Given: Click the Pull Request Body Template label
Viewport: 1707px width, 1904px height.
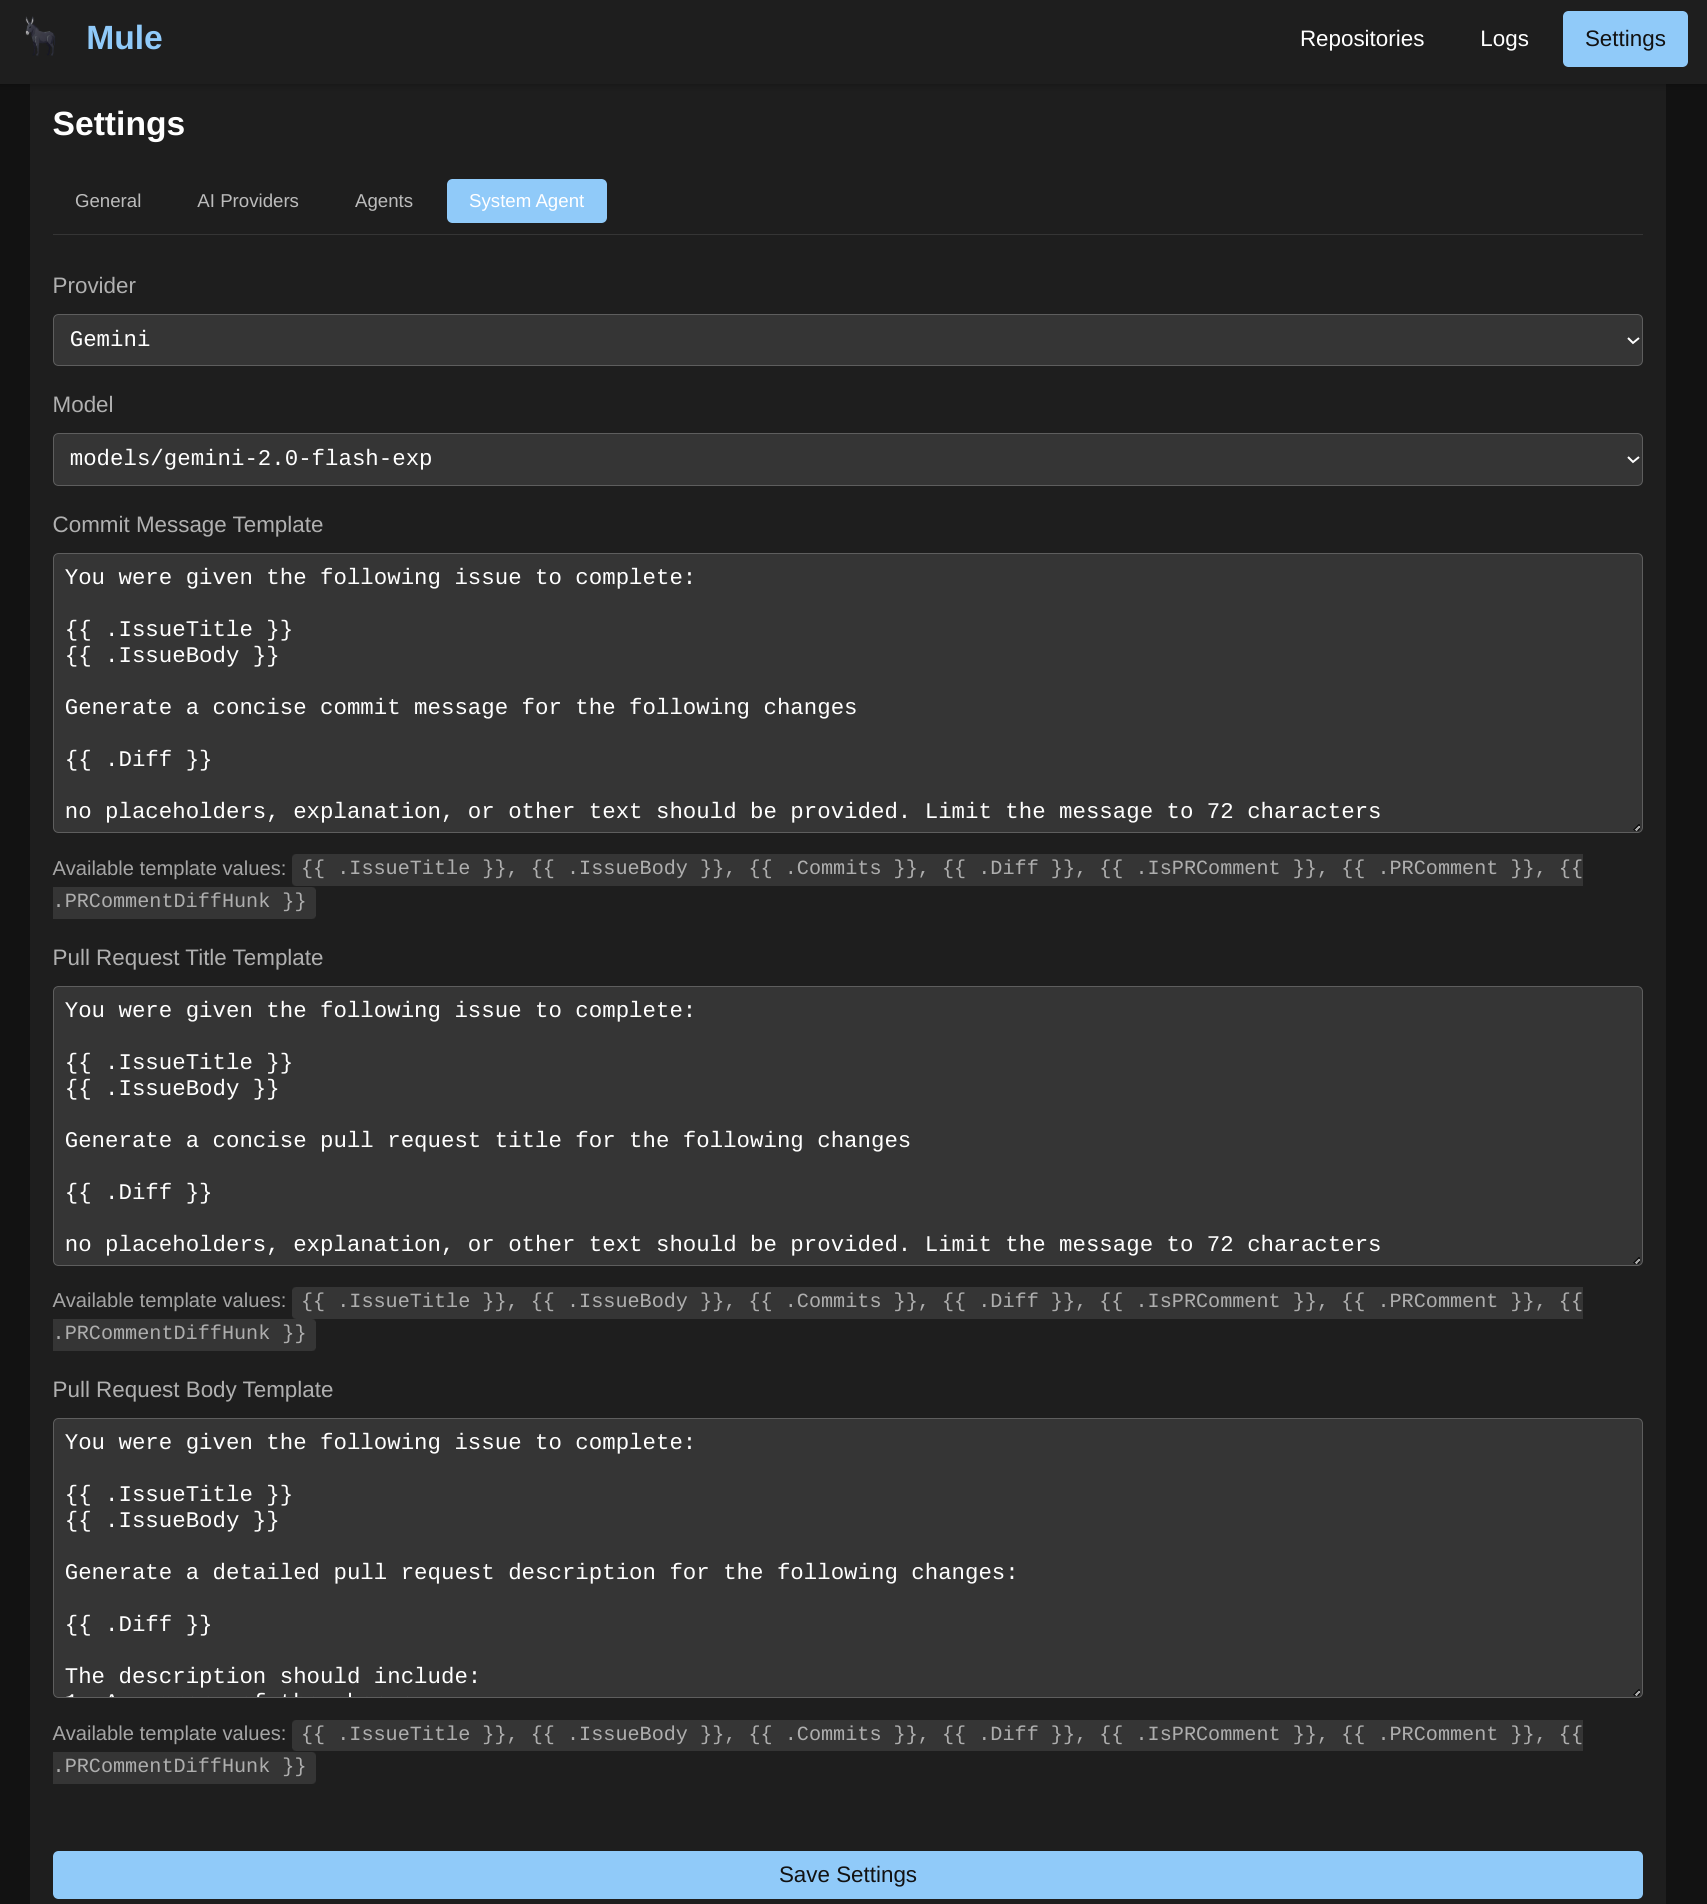Looking at the screenshot, I should [193, 1390].
